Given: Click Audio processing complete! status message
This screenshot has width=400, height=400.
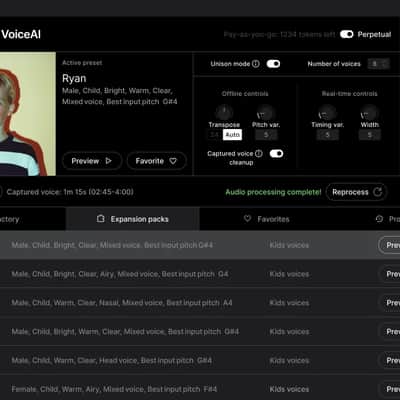Looking at the screenshot, I should point(273,192).
